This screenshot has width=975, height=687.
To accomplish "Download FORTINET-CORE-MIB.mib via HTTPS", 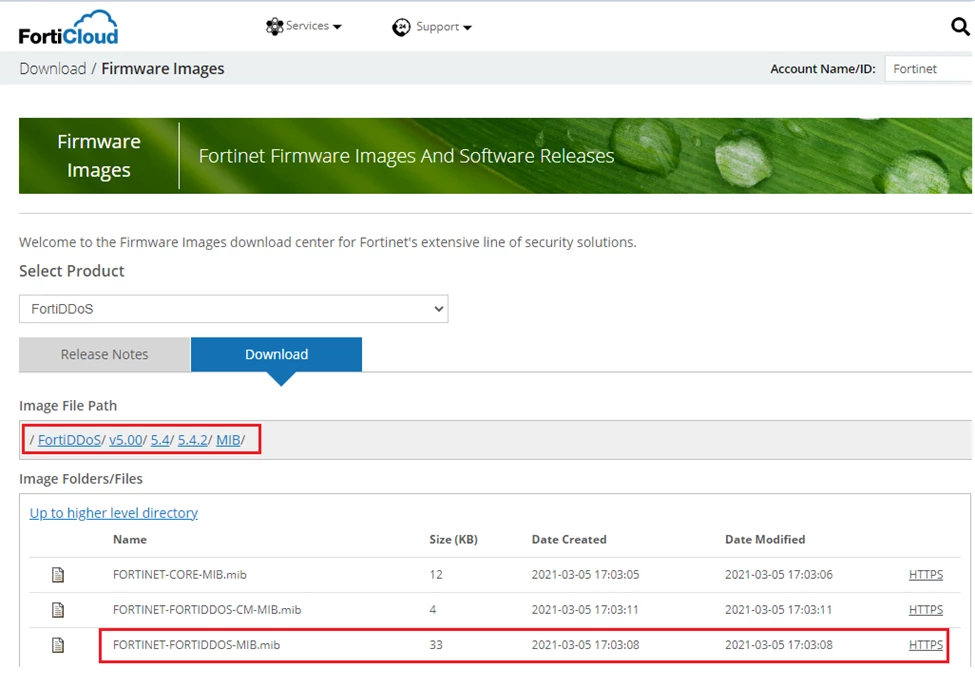I will (x=926, y=574).
